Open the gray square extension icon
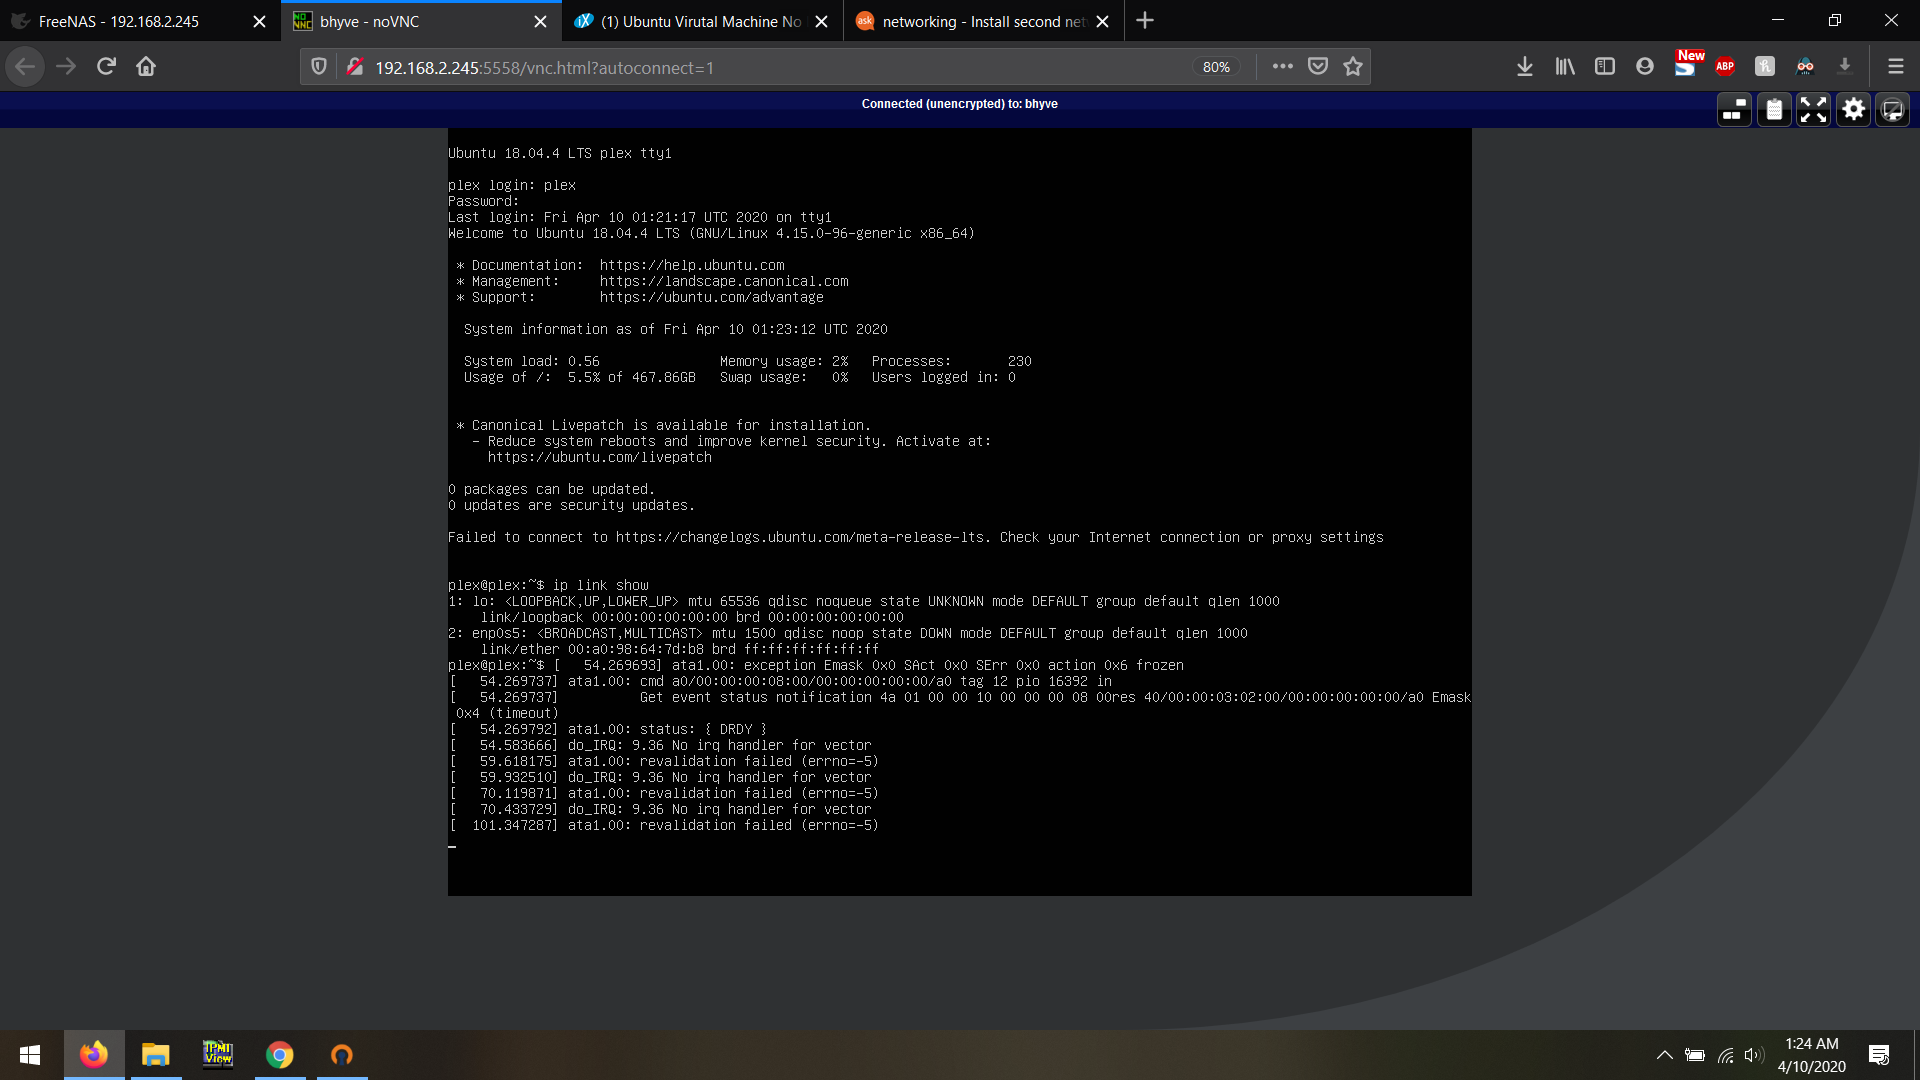The height and width of the screenshot is (1080, 1920). [1765, 67]
